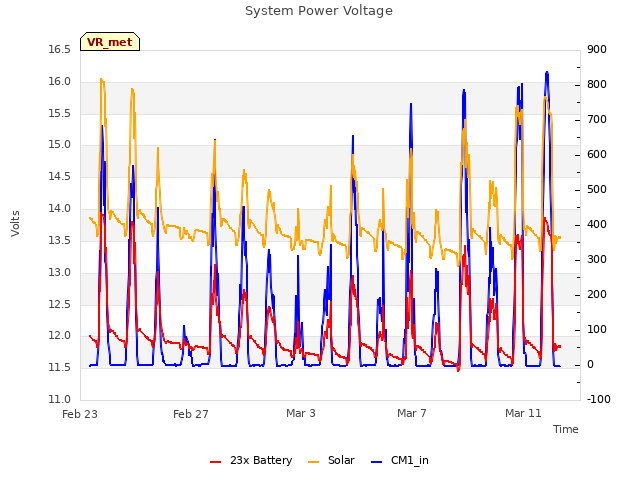Click the 300 right axis value
The height and width of the screenshot is (480, 640).
[597, 260]
